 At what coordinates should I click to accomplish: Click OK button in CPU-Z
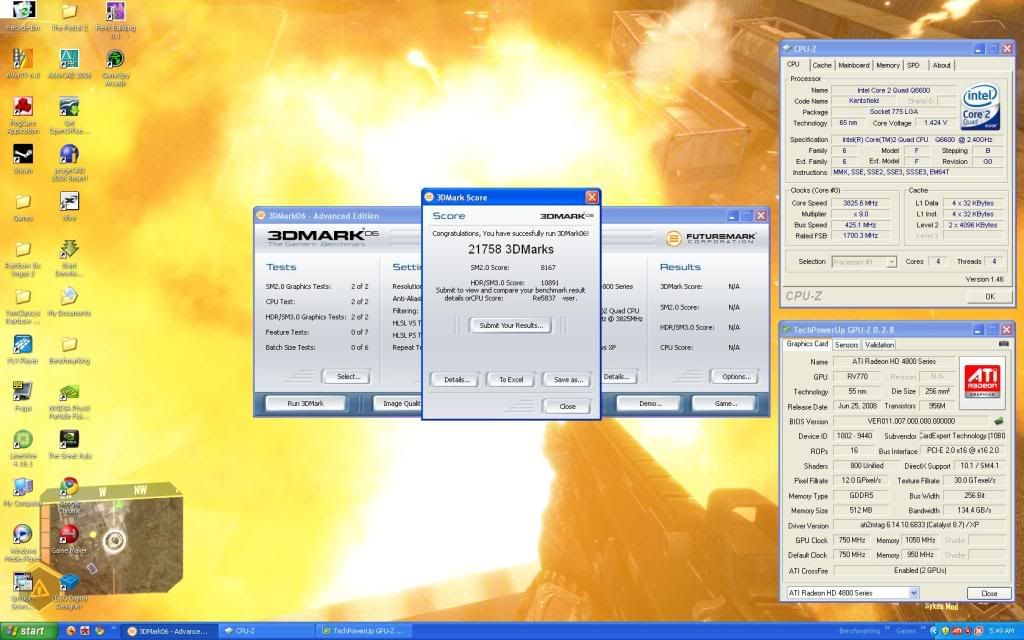coord(989,296)
